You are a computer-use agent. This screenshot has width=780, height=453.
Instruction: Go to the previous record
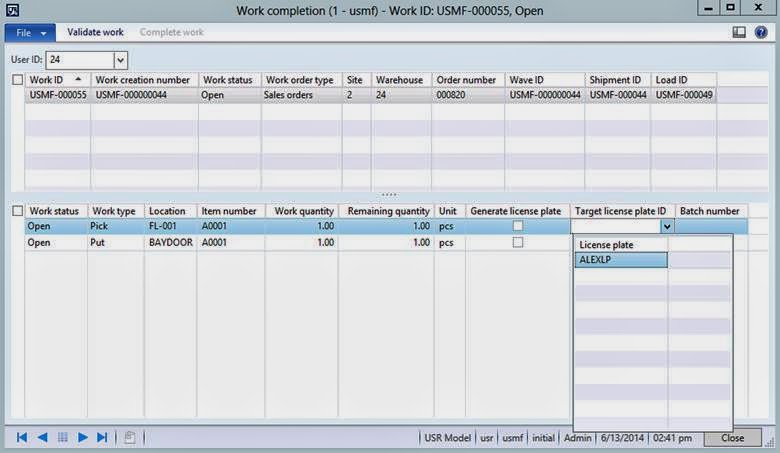click(42, 438)
